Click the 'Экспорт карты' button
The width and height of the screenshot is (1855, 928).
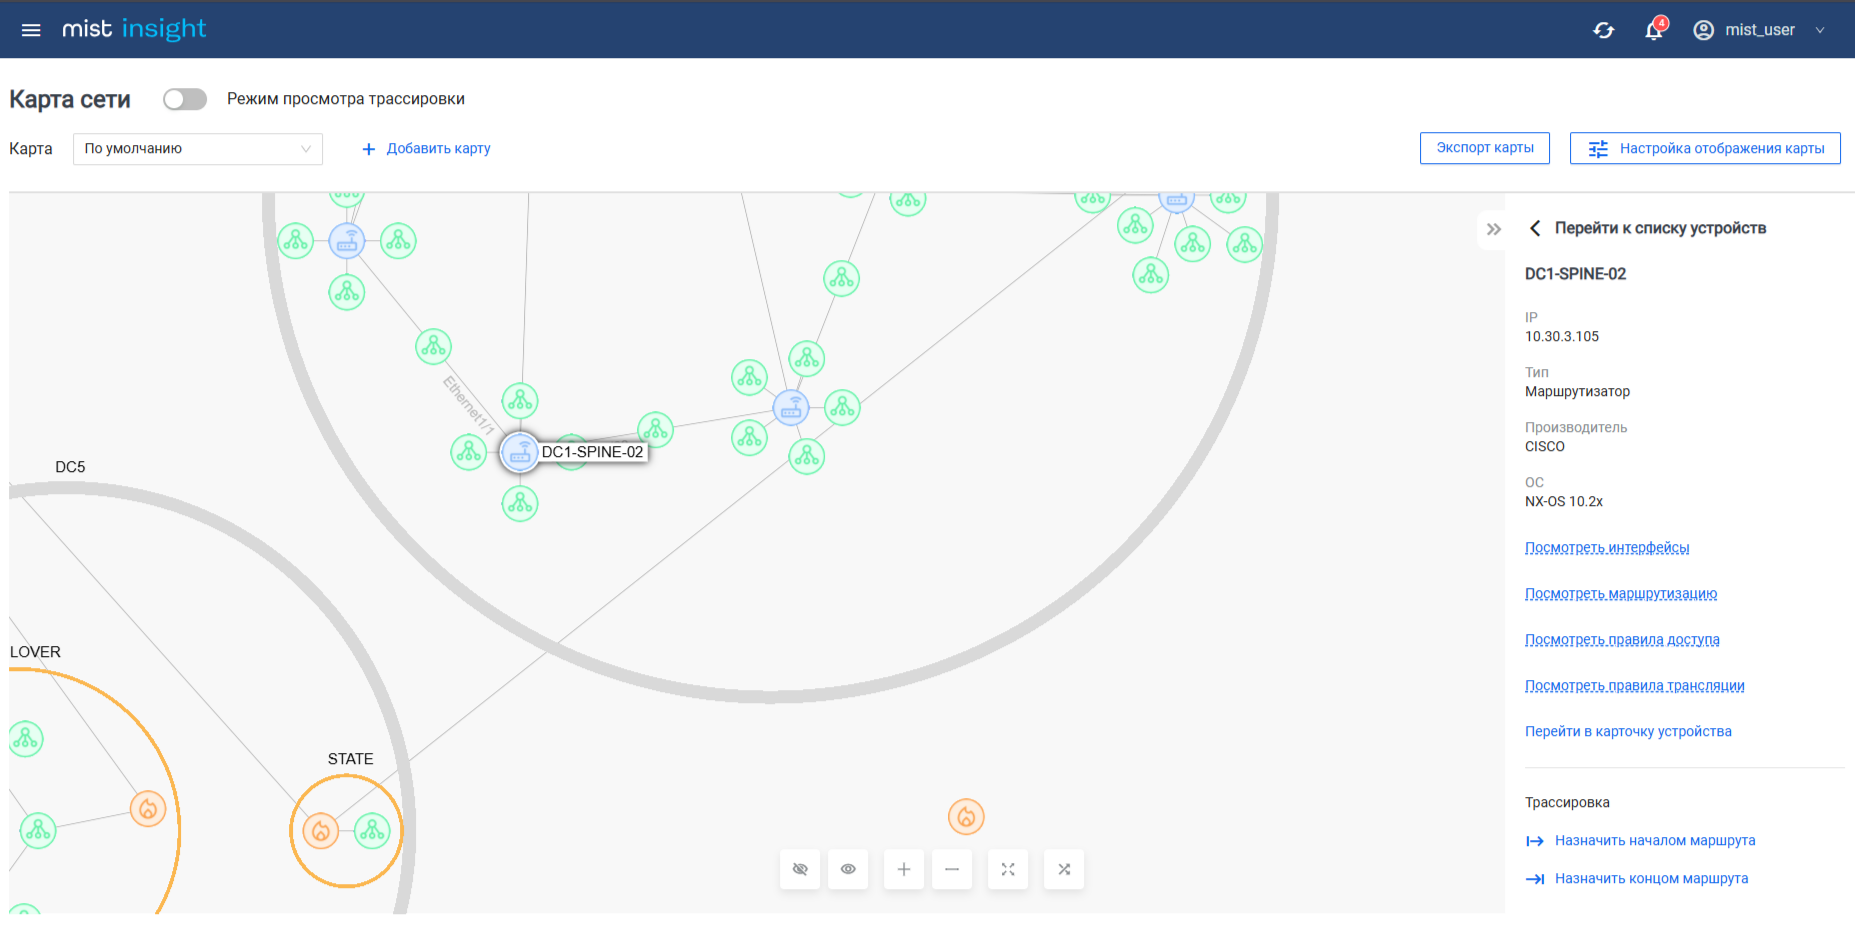(x=1485, y=148)
